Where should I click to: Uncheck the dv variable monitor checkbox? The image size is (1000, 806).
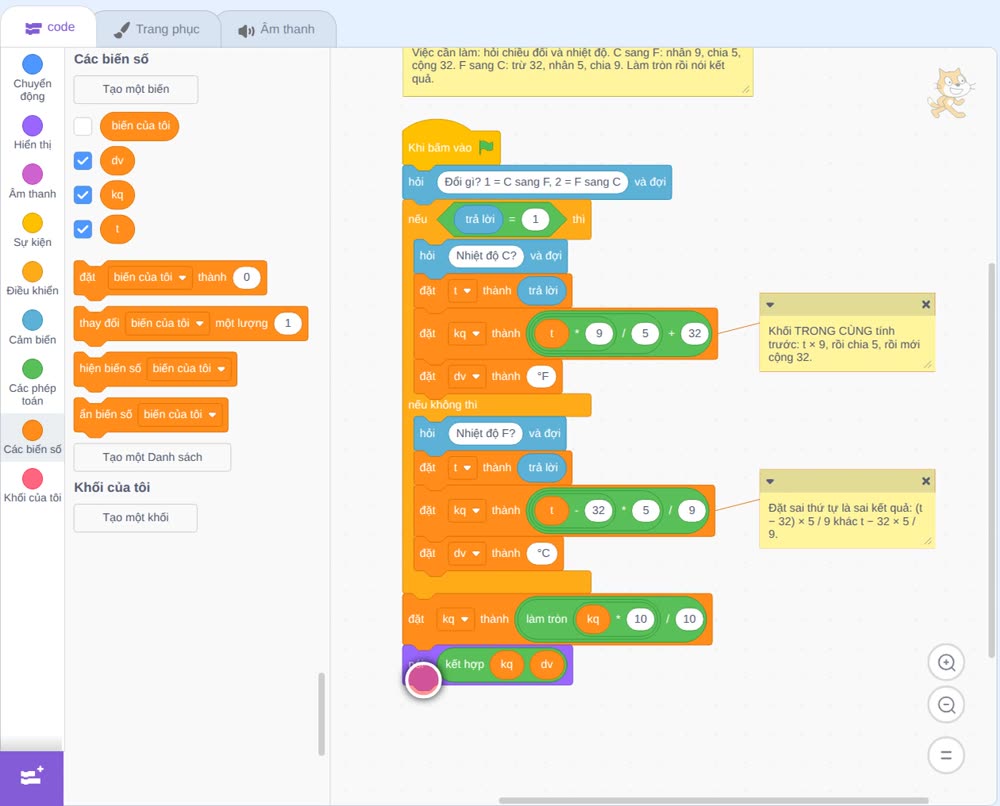click(83, 160)
